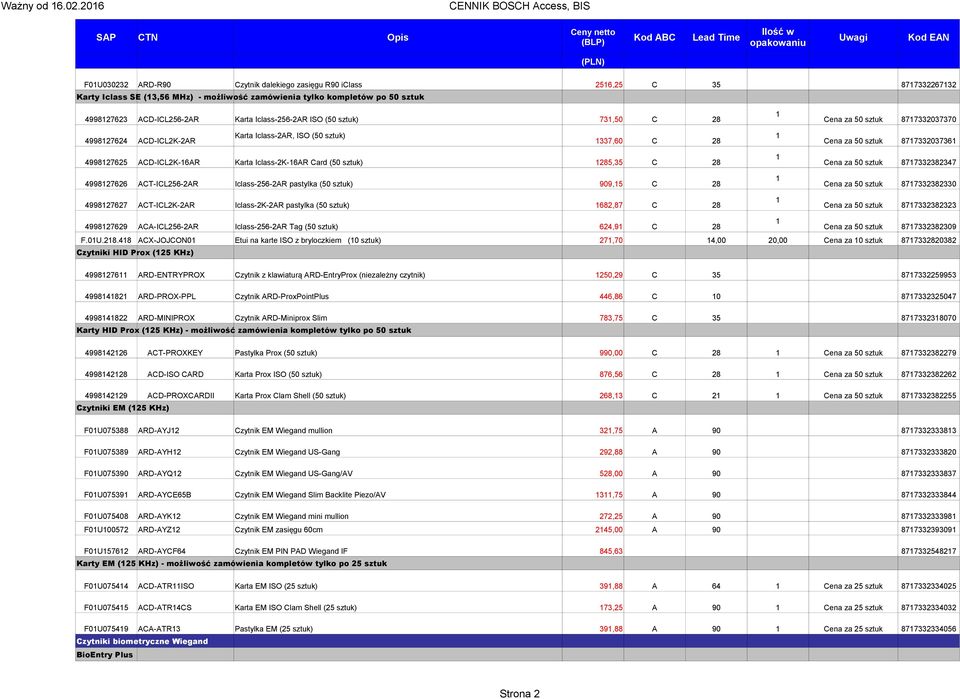The width and height of the screenshot is (960, 699).
Task: Select price 268,13
Action: [x=610, y=396]
